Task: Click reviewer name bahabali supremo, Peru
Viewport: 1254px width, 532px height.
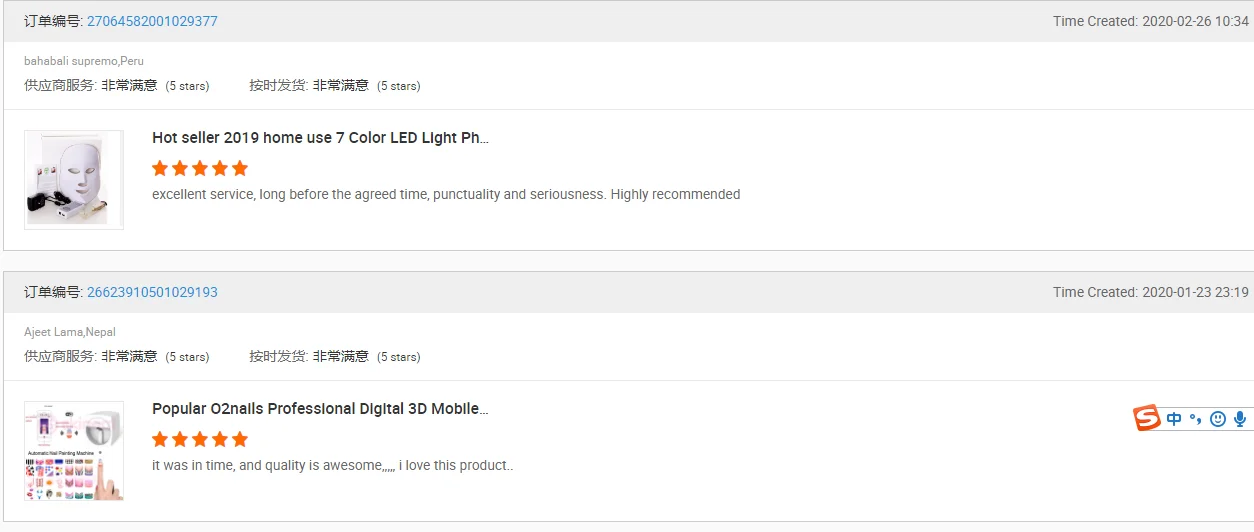Action: click(x=84, y=61)
